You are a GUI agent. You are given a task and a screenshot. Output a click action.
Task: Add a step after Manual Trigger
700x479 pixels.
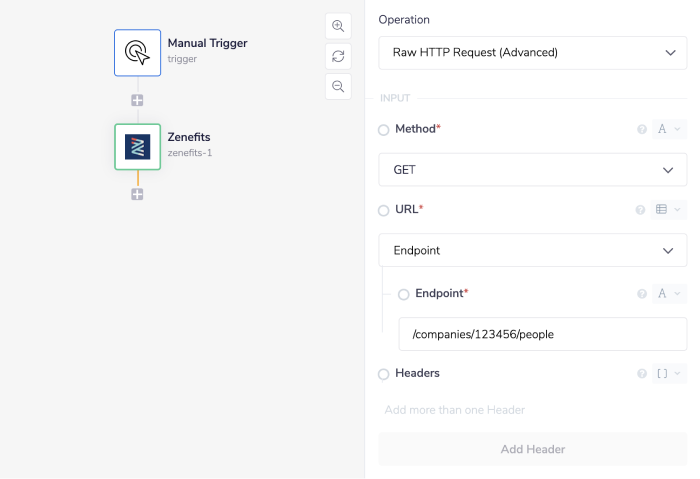[x=137, y=100]
